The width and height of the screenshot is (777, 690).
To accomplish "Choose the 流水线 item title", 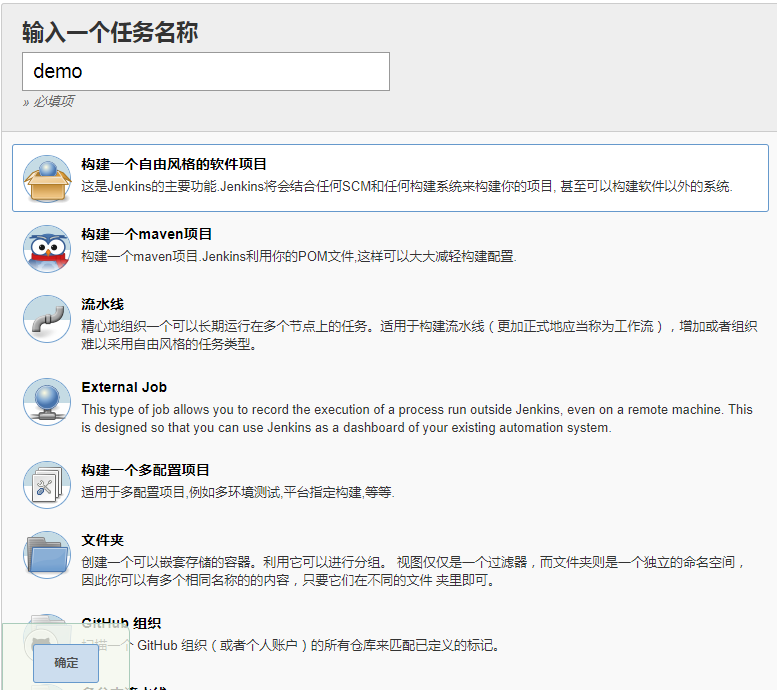I will [103, 304].
